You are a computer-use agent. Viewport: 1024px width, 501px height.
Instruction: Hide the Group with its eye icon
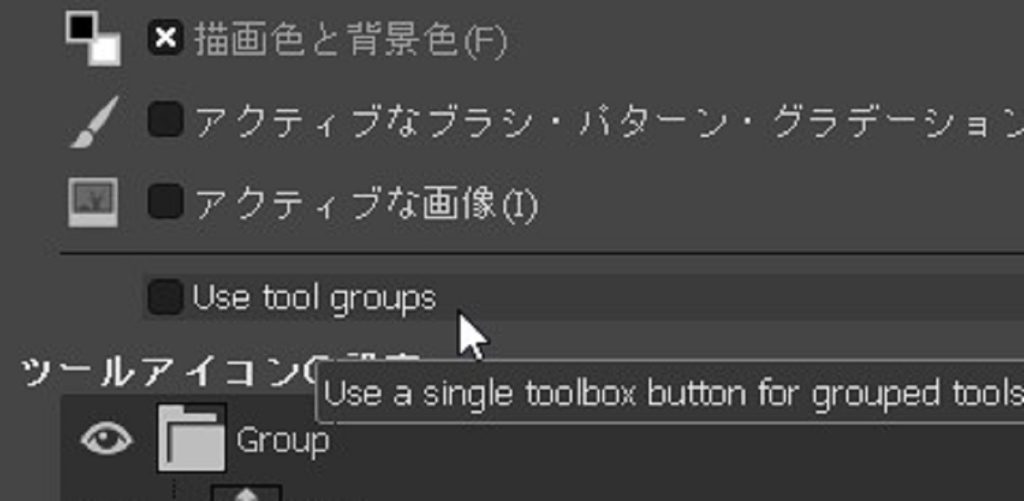pos(106,439)
